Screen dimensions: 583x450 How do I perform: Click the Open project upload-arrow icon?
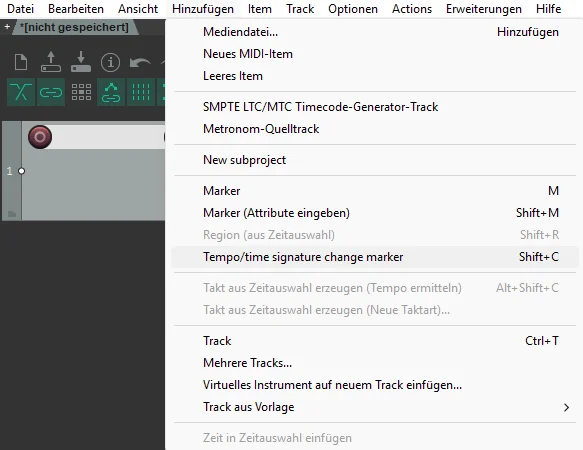pos(51,62)
